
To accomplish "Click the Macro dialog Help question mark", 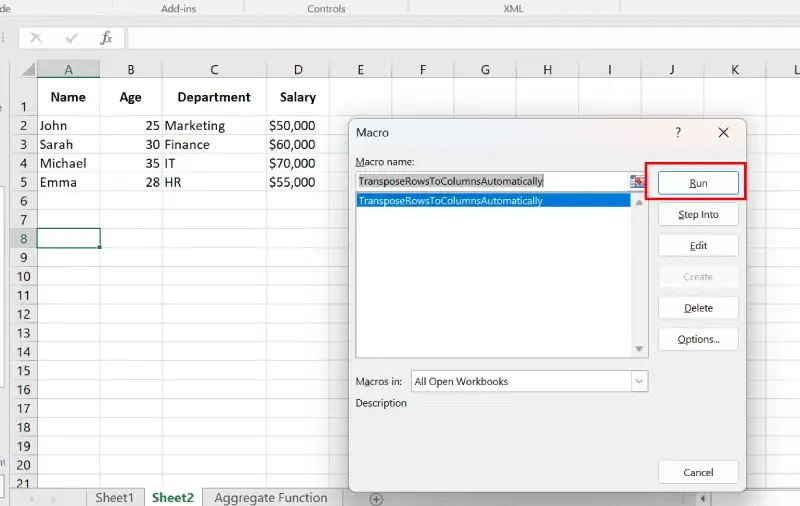I will coord(678,133).
